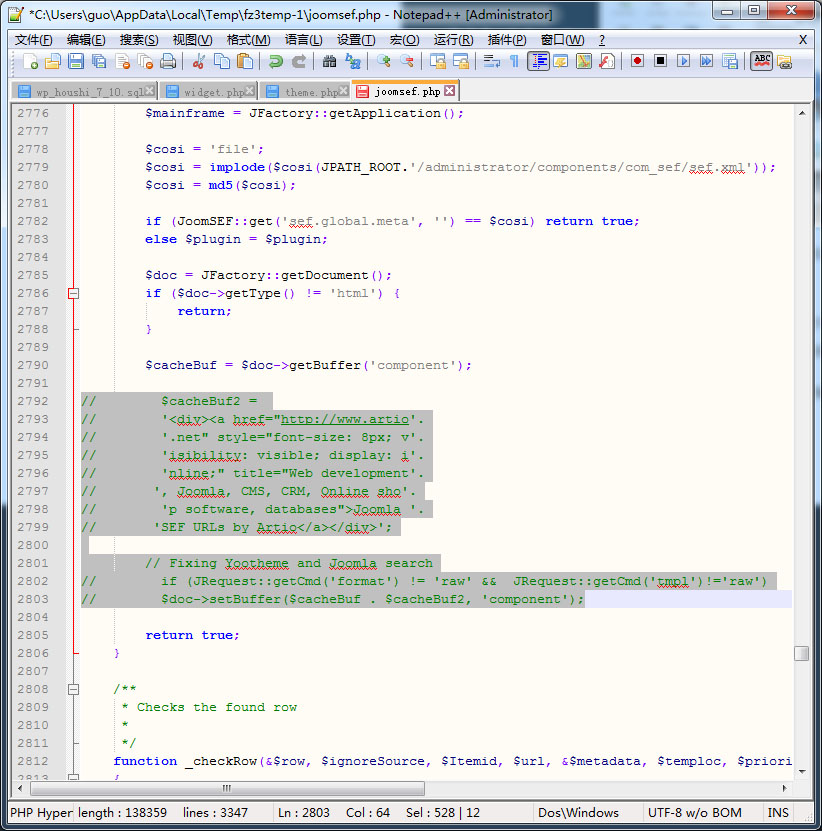822x831 pixels.
Task: Collapse the code fold at line 2786
Action: click(72, 293)
